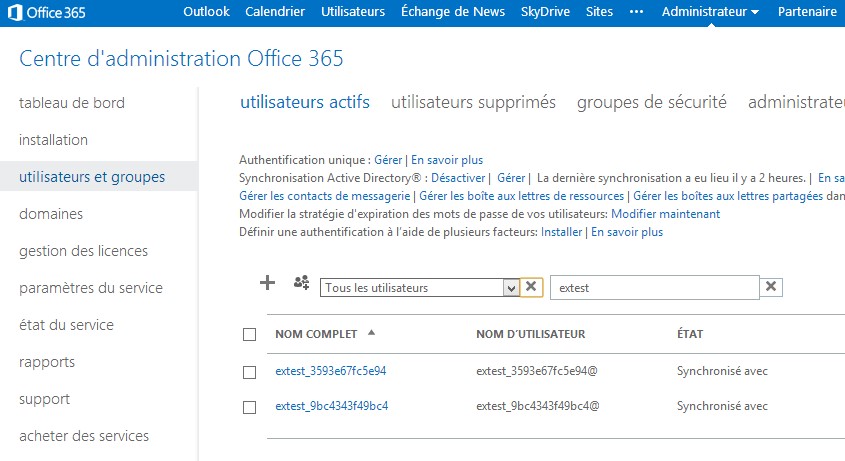Click the Office 365 logo
This screenshot has width=845, height=461.
[47, 12]
